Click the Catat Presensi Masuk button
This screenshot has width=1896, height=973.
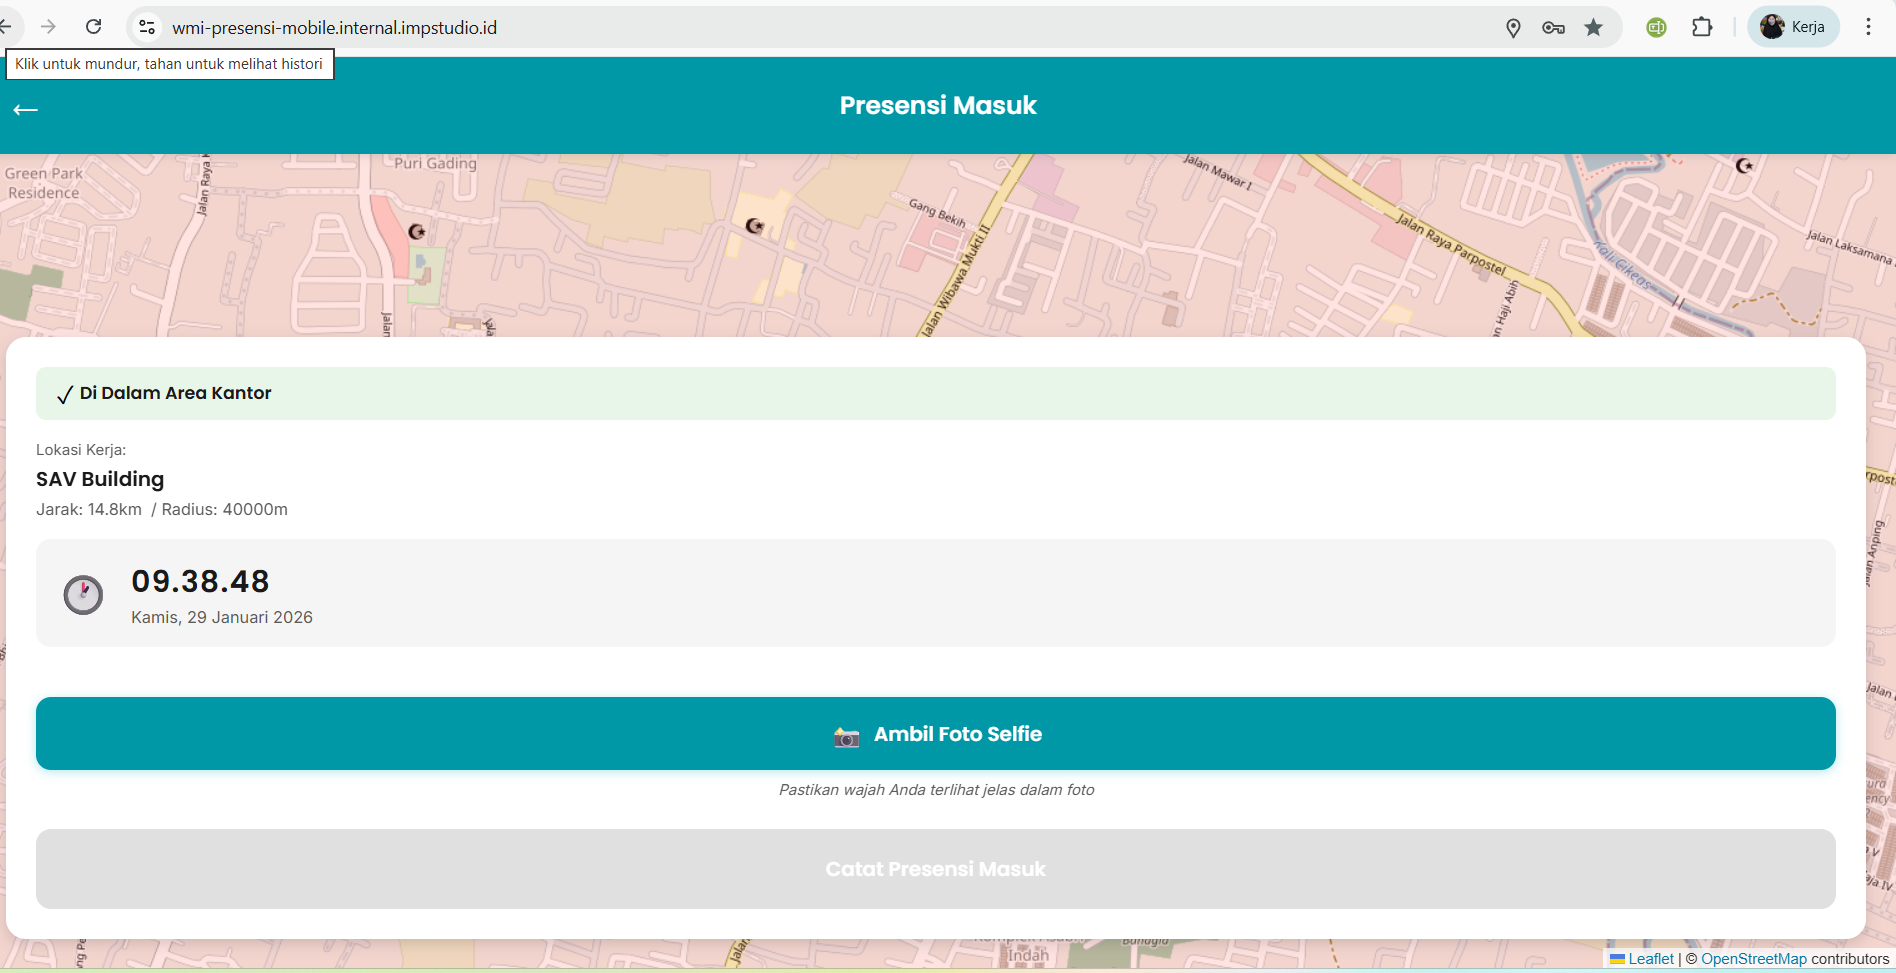tap(935, 869)
